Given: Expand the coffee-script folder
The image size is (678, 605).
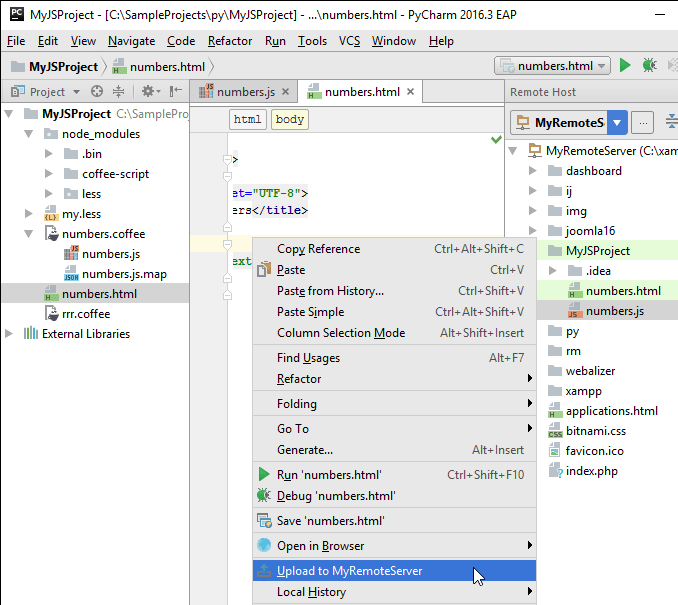Looking at the screenshot, I should coord(48,174).
